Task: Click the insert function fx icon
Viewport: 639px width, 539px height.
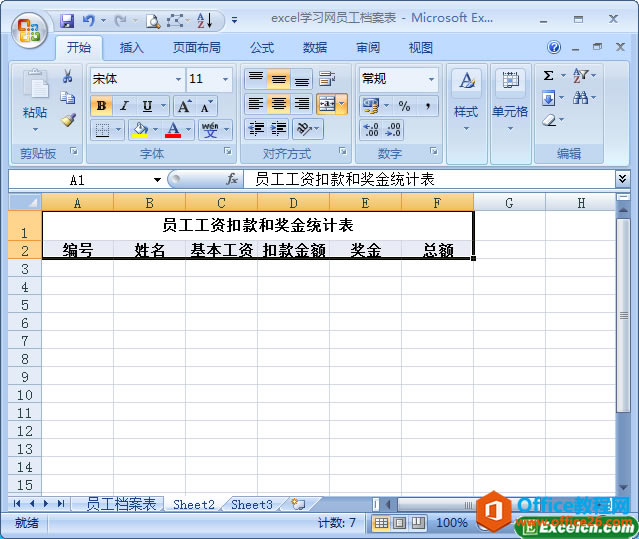Action: click(232, 179)
